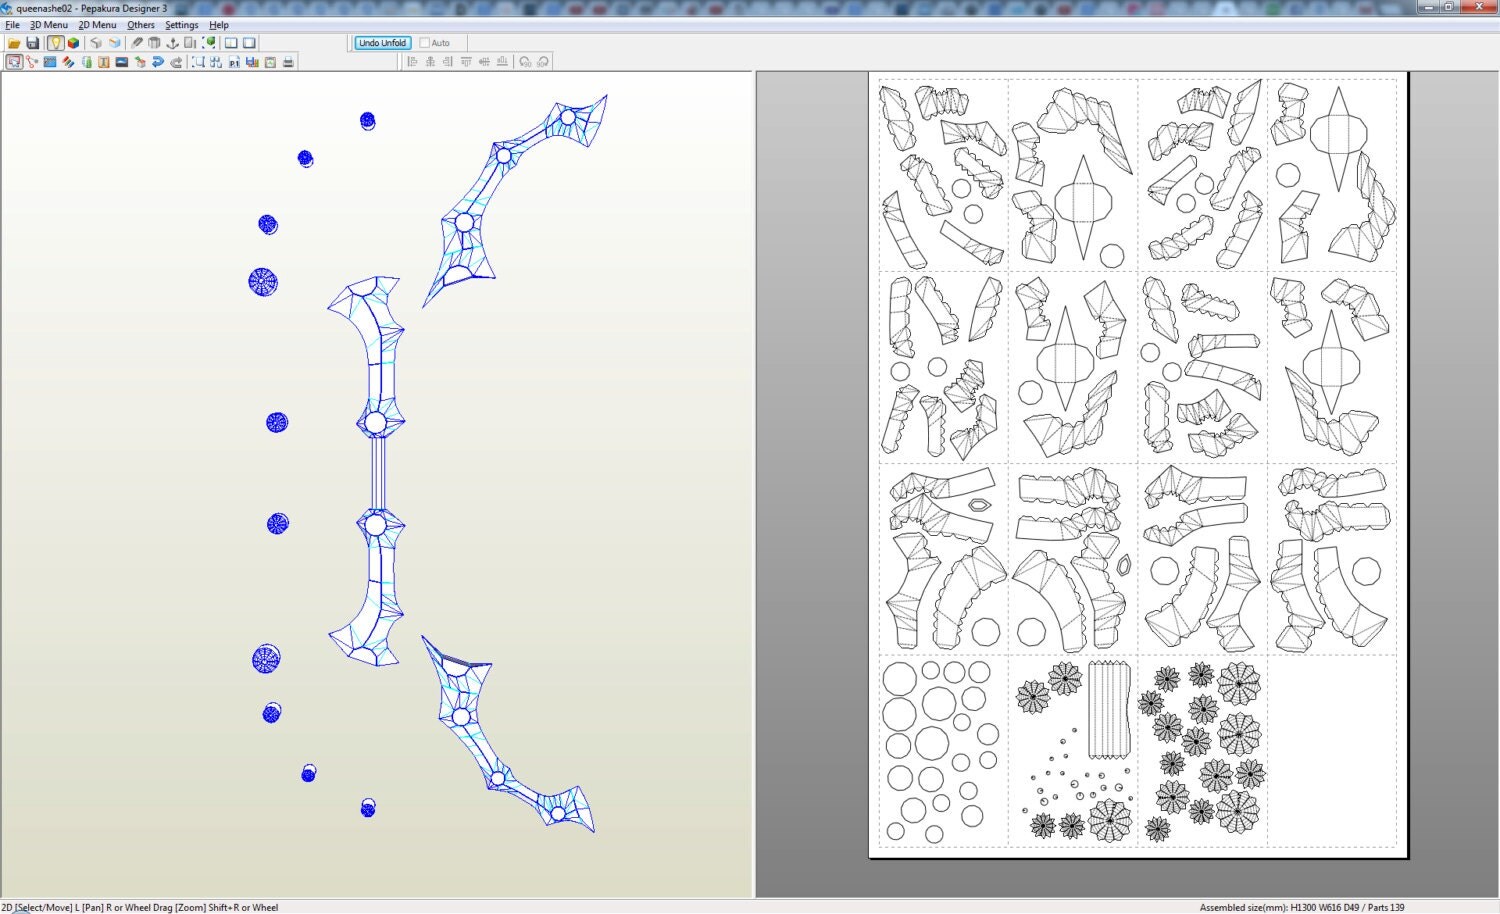Click the center-horizontally alignment icon
This screenshot has height=914, width=1500.
pos(430,62)
